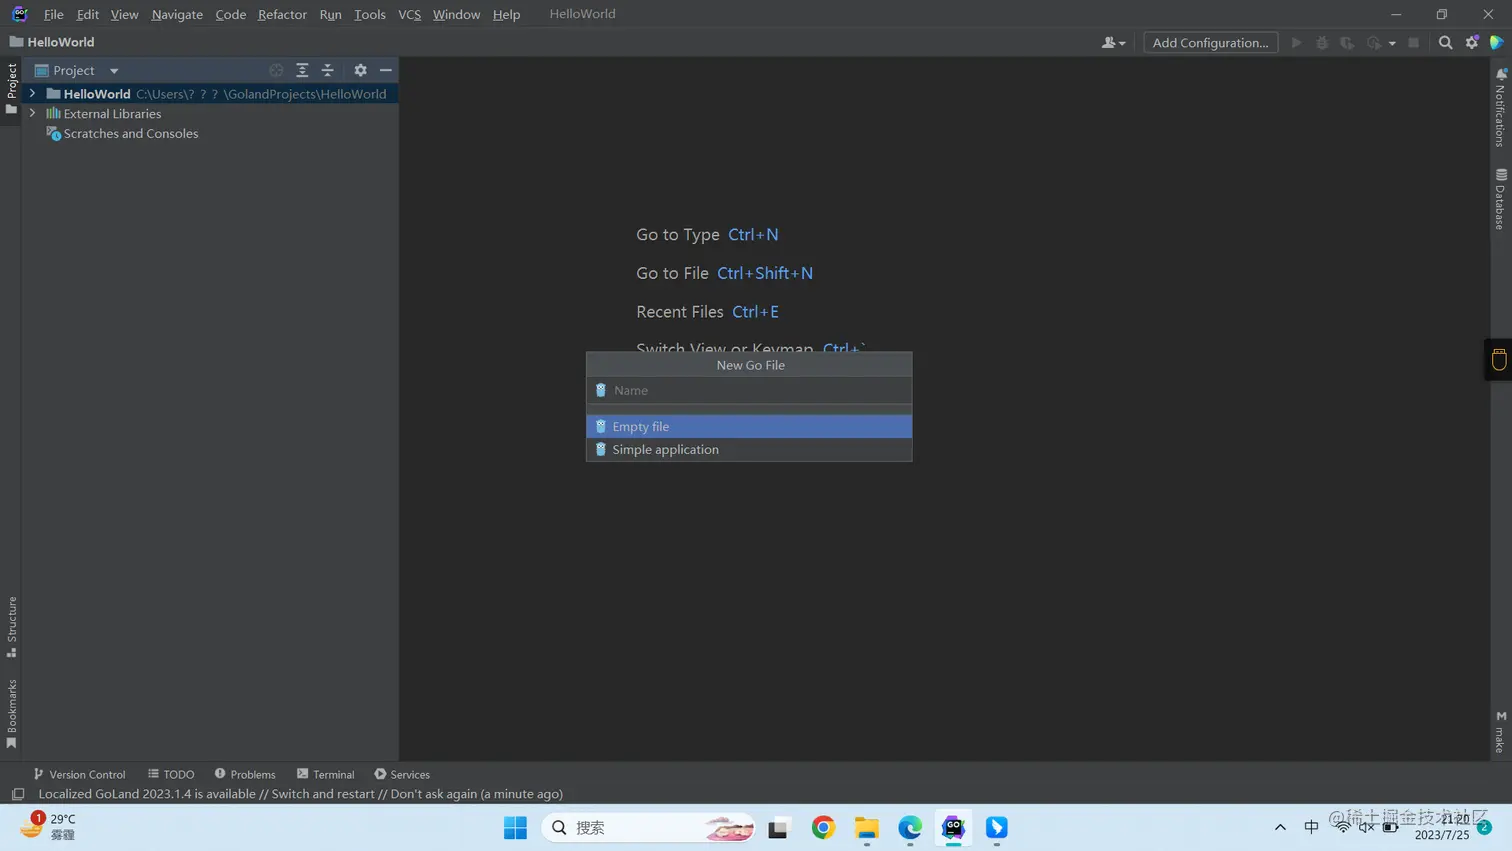Open the Edit menu

[x=88, y=14]
